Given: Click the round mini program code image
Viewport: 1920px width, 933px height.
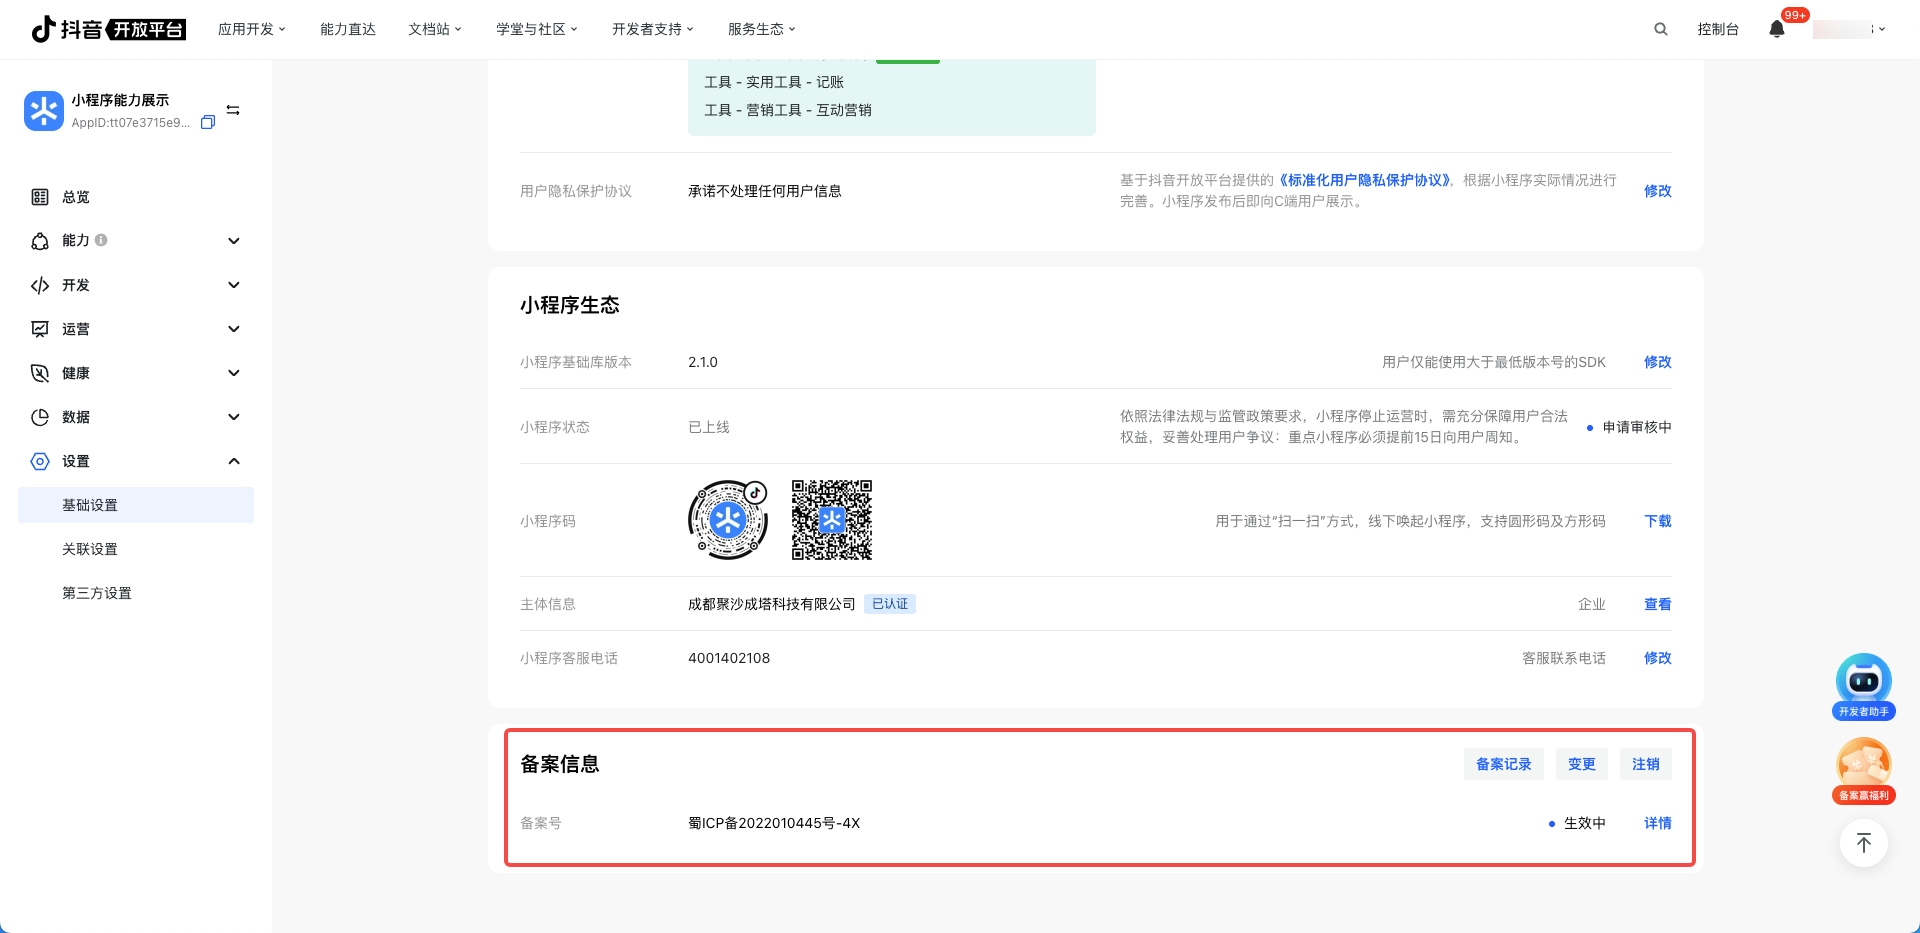Looking at the screenshot, I should (728, 520).
